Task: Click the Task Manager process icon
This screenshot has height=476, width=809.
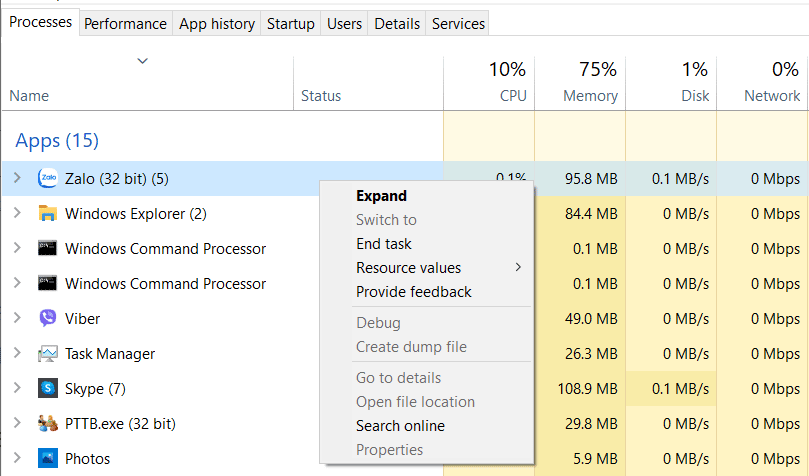Action: coord(47,354)
